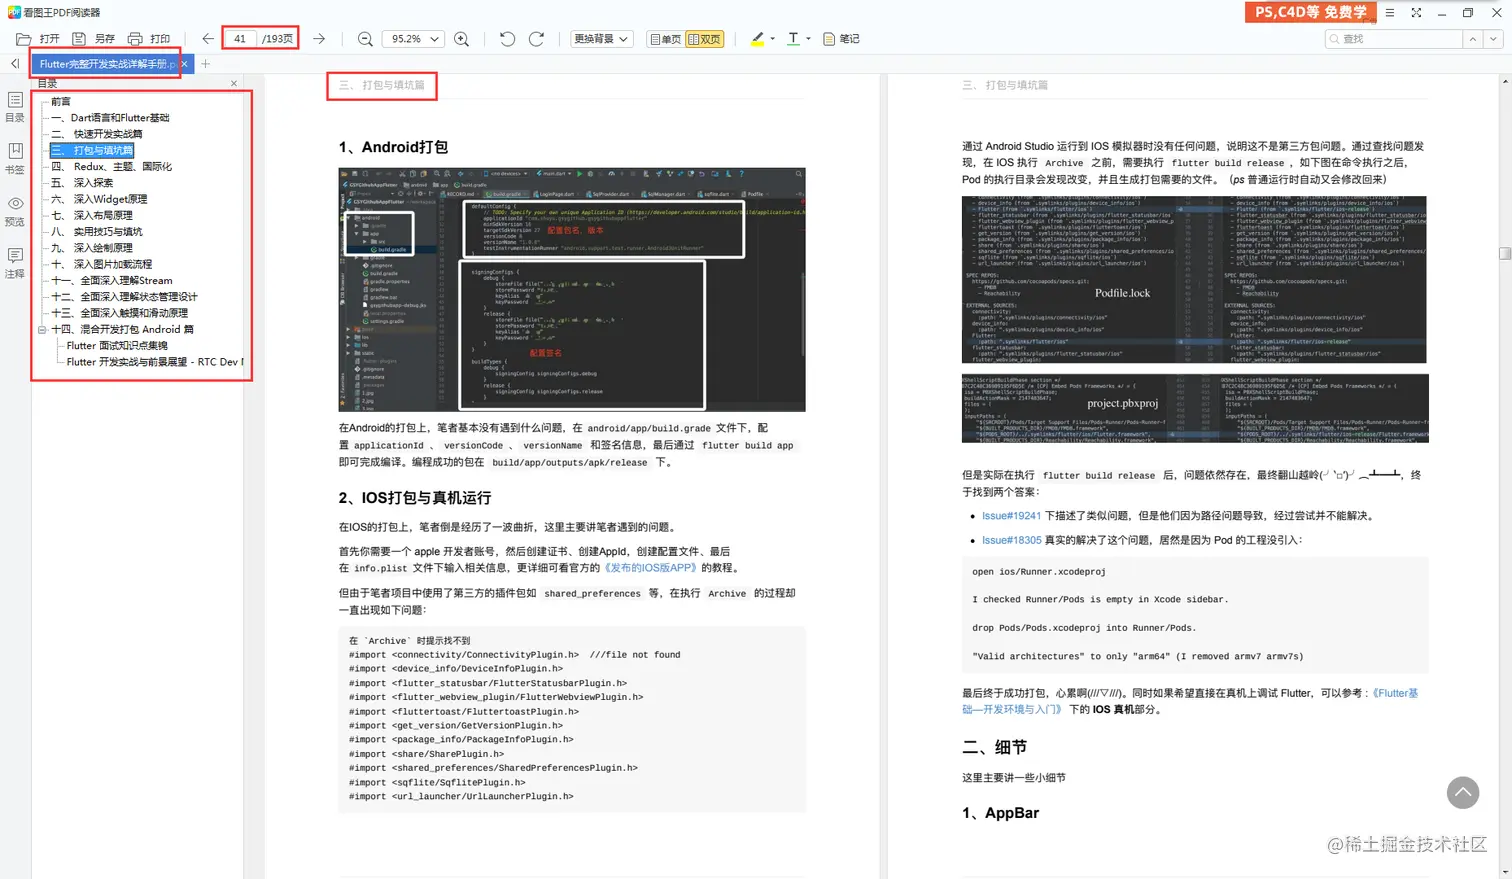Image resolution: width=1512 pixels, height=879 pixels.
Task: Open highlighter color dropdown arrow
Action: pyautogui.click(x=773, y=39)
